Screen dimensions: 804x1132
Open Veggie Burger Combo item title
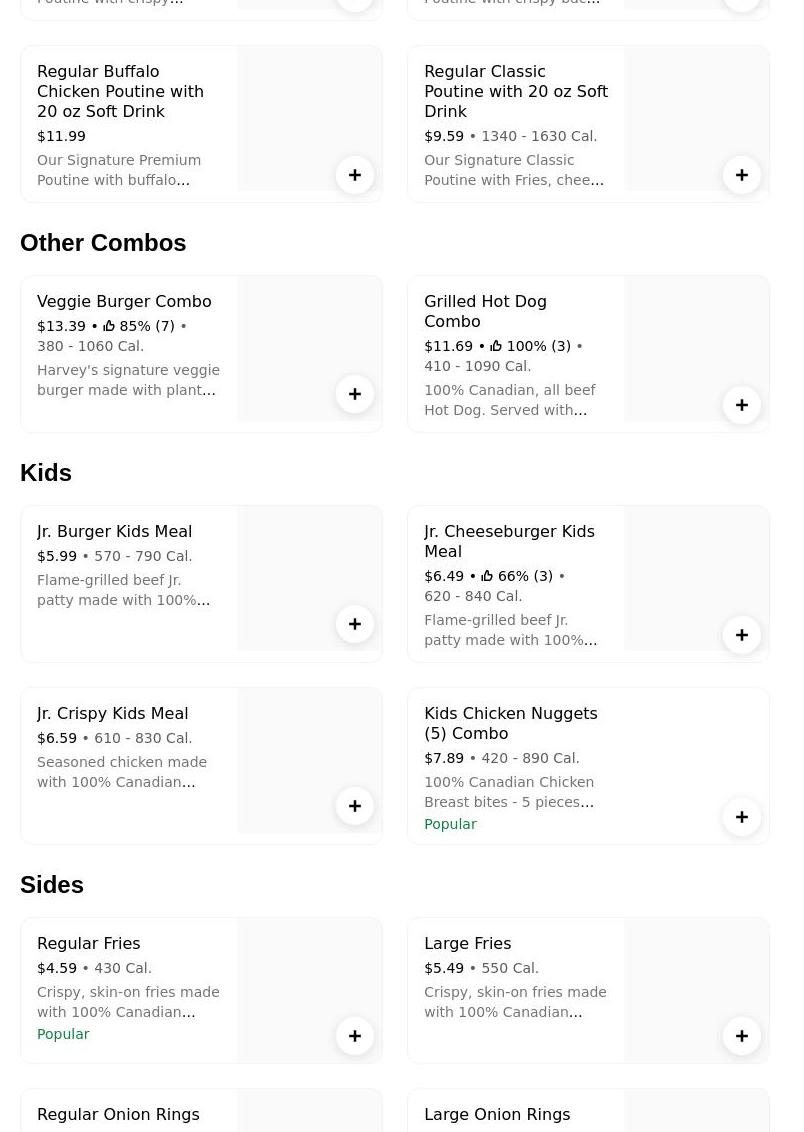coord(124,301)
